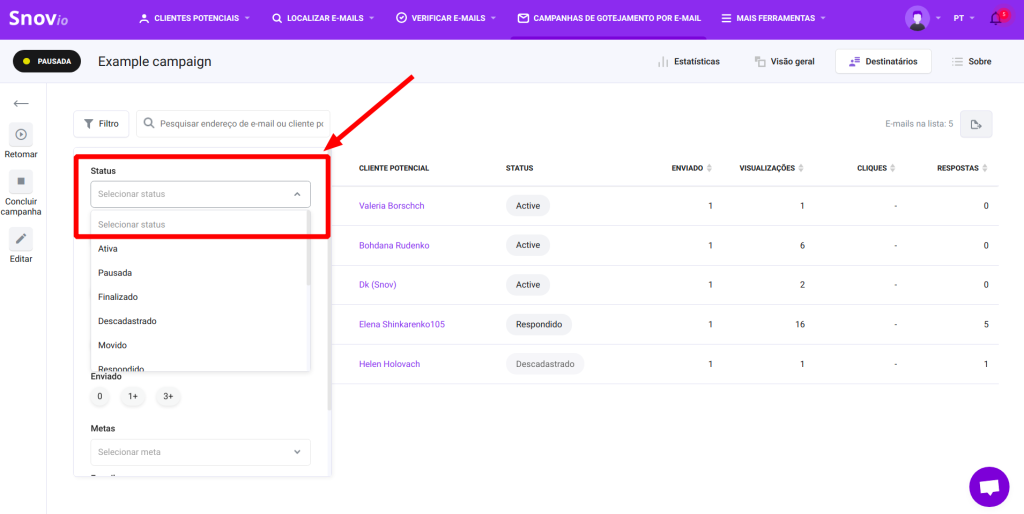
Task: Open Helen Holovach prospect link
Action: click(x=389, y=364)
